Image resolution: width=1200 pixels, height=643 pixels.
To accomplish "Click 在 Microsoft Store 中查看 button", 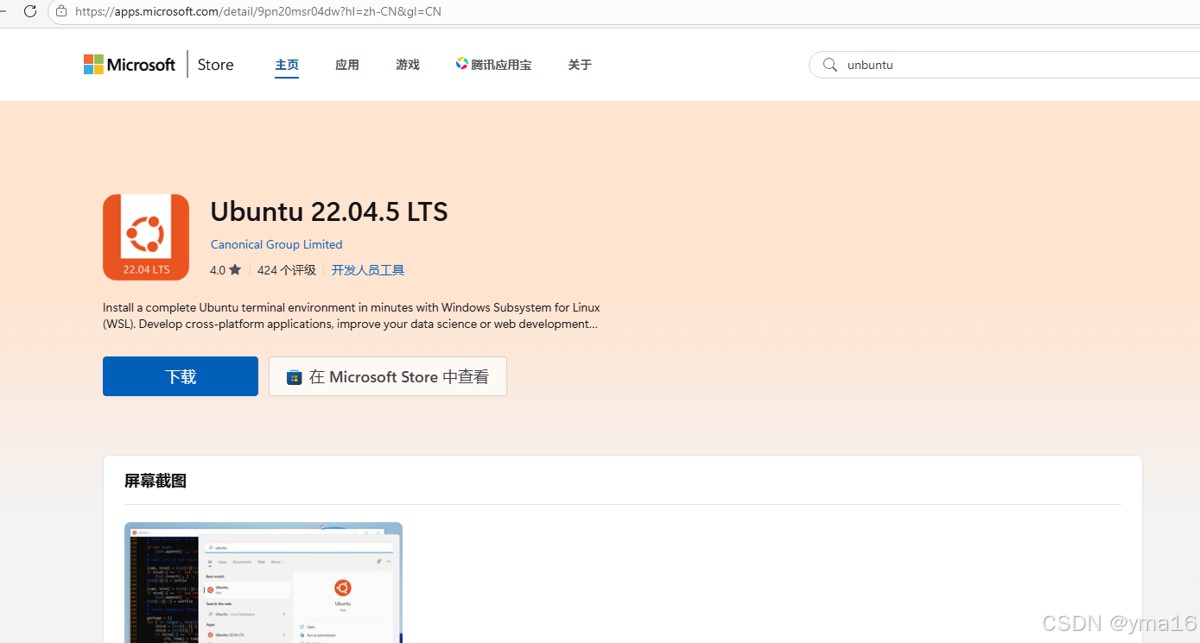I will [x=388, y=376].
